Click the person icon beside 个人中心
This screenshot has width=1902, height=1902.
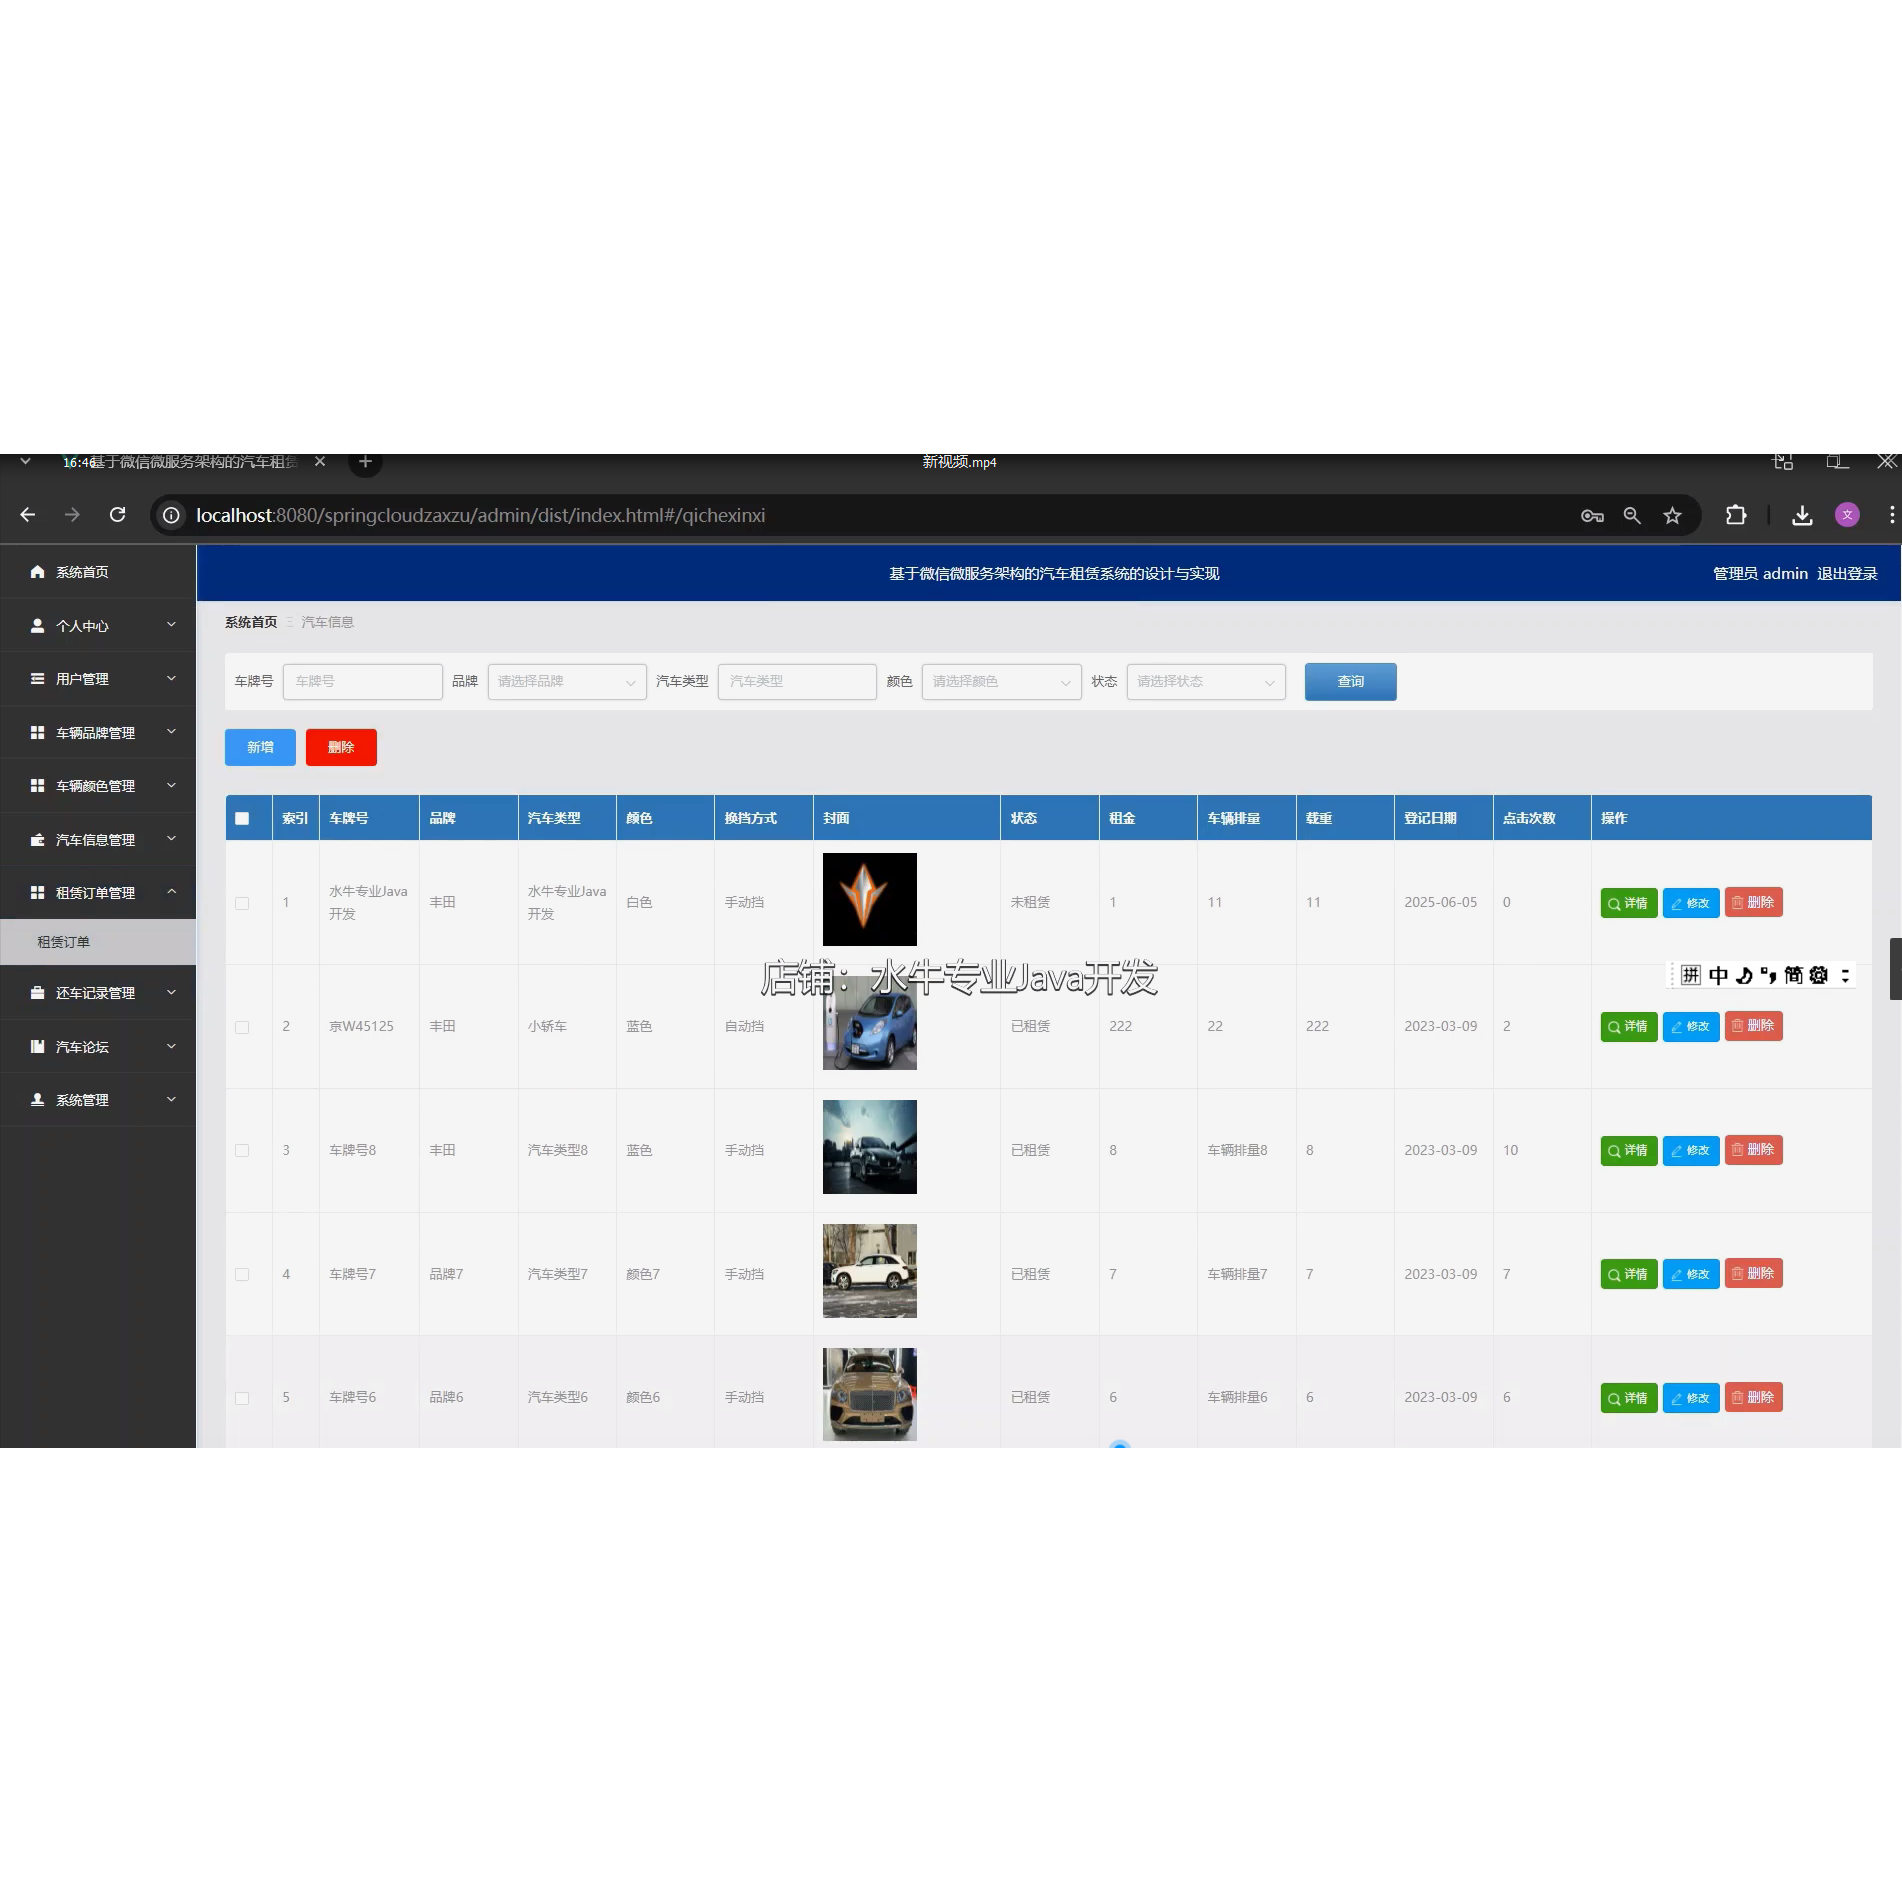coord(37,626)
